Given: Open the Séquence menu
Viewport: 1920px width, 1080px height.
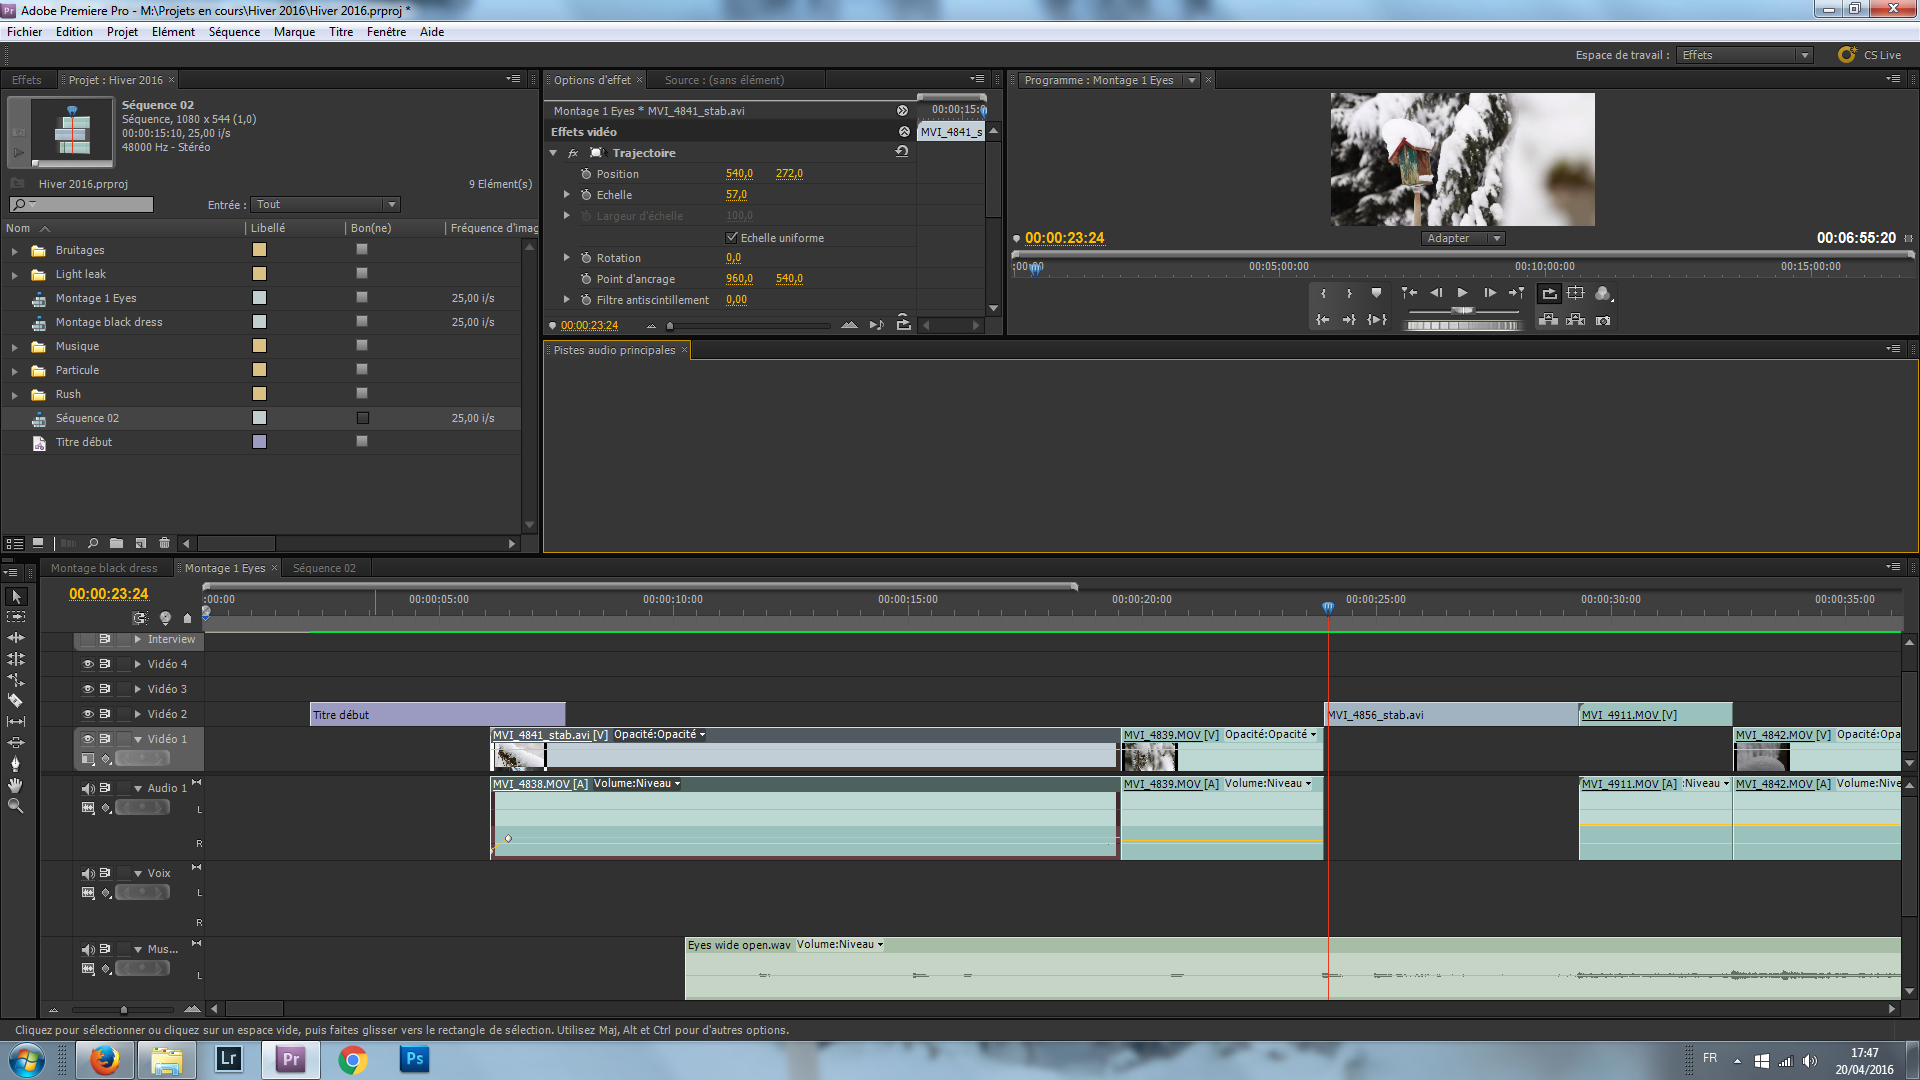Looking at the screenshot, I should point(234,32).
